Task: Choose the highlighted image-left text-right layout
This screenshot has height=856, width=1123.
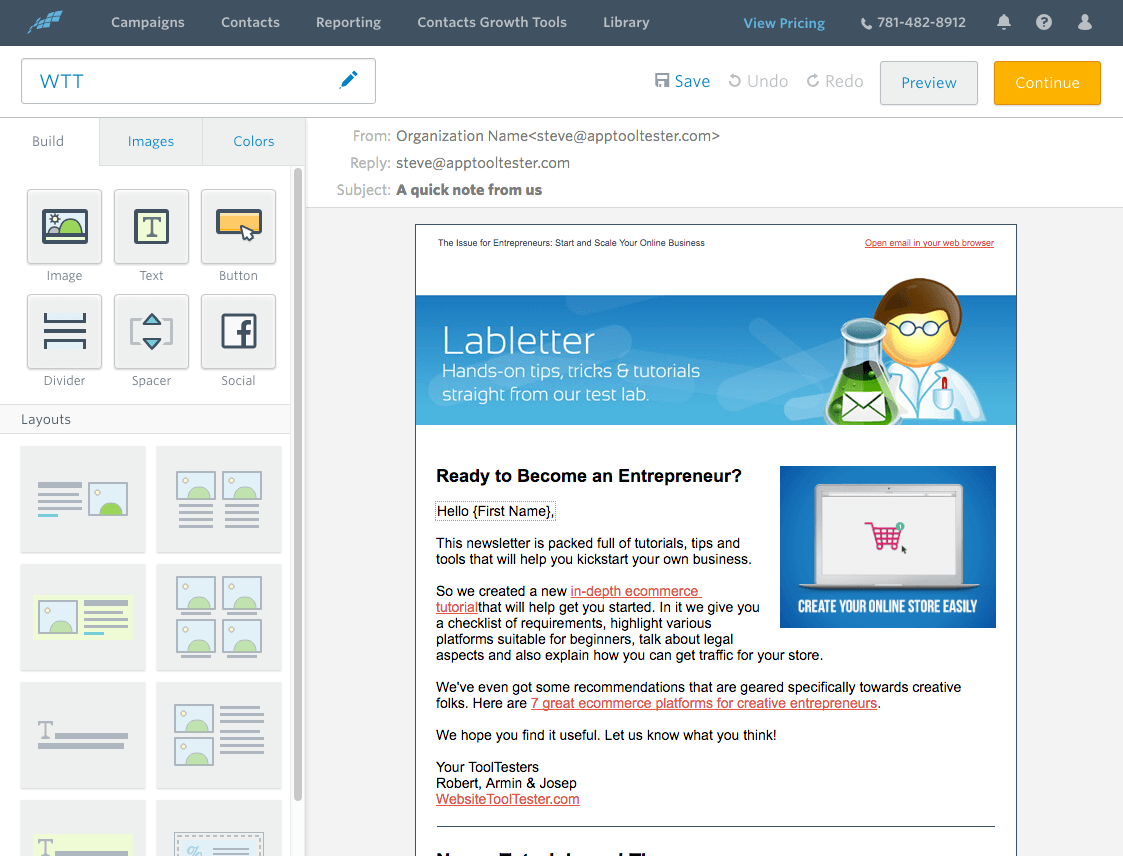Action: [83, 617]
